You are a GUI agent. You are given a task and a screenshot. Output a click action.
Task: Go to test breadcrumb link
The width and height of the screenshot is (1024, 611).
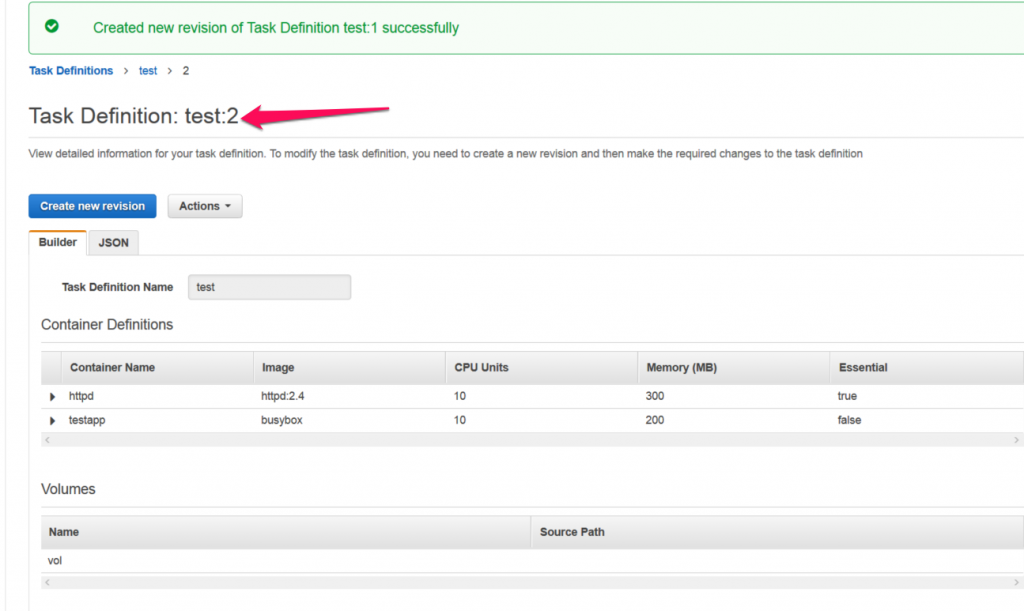pos(148,70)
